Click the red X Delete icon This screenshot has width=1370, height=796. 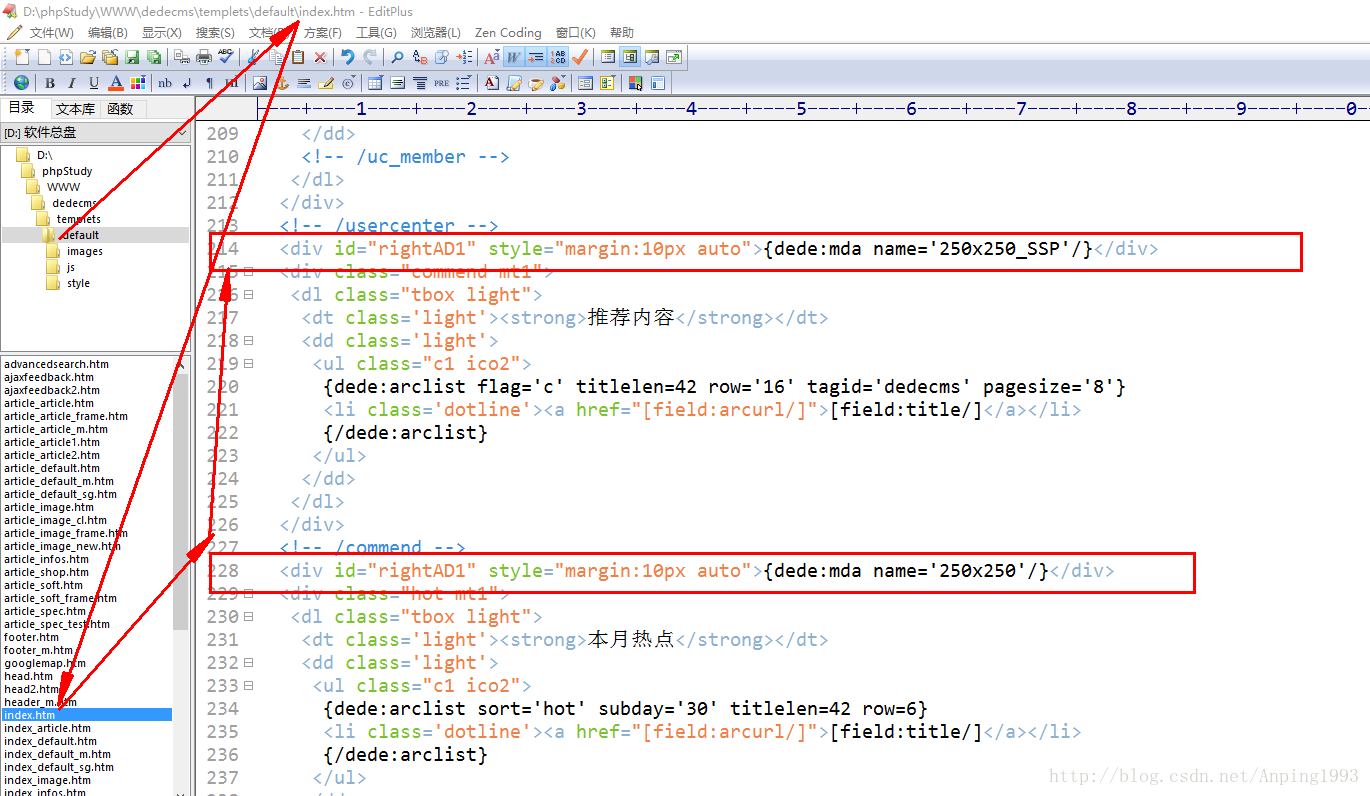coord(320,57)
